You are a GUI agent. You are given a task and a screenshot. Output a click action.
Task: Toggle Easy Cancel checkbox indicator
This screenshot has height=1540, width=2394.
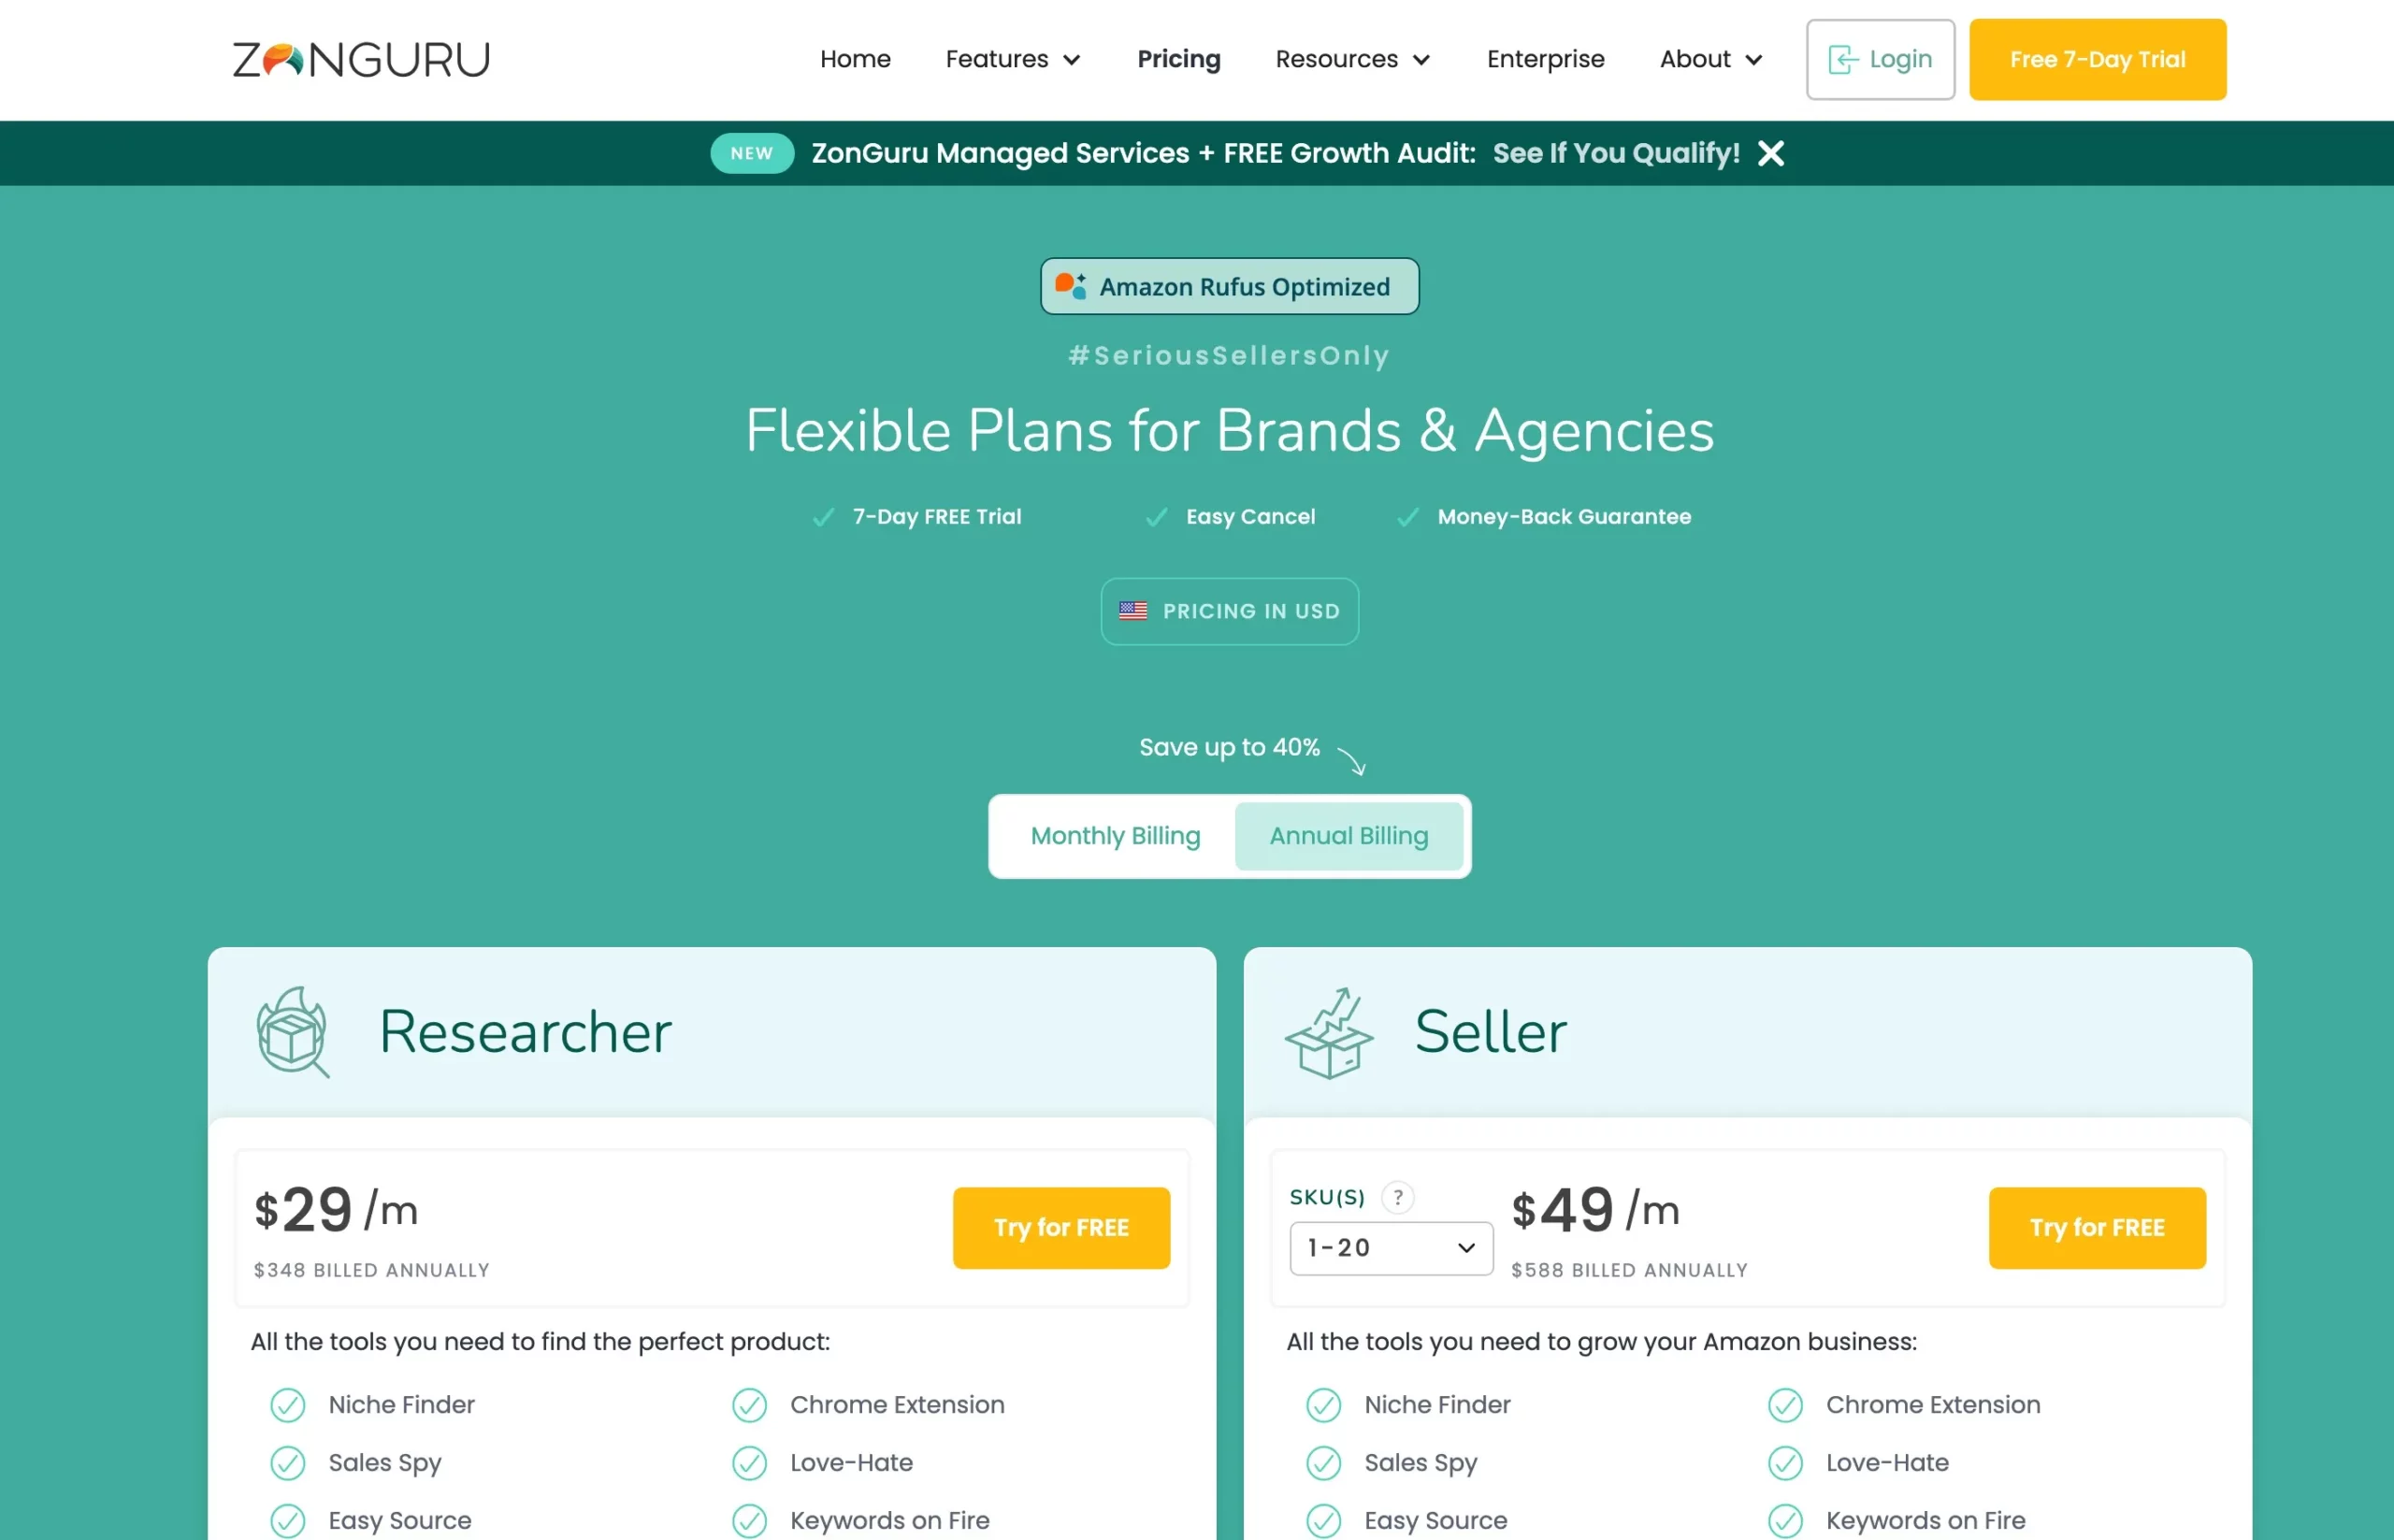point(1153,516)
